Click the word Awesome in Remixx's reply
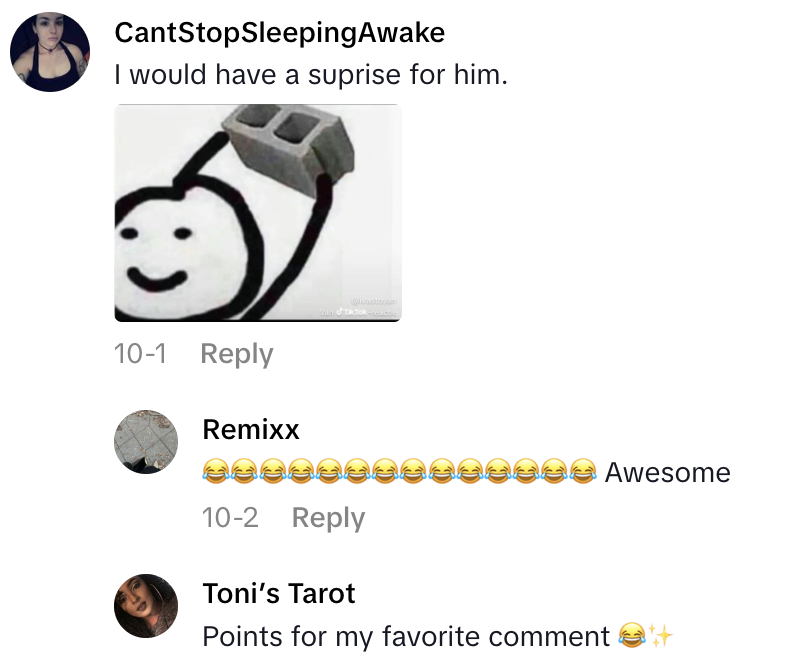This screenshot has height=668, width=800. 666,472
